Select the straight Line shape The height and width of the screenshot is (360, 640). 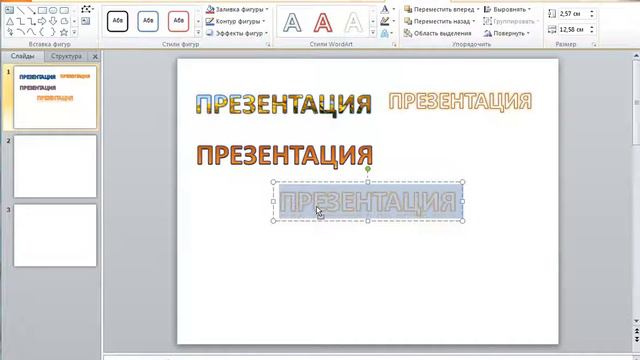point(20,10)
